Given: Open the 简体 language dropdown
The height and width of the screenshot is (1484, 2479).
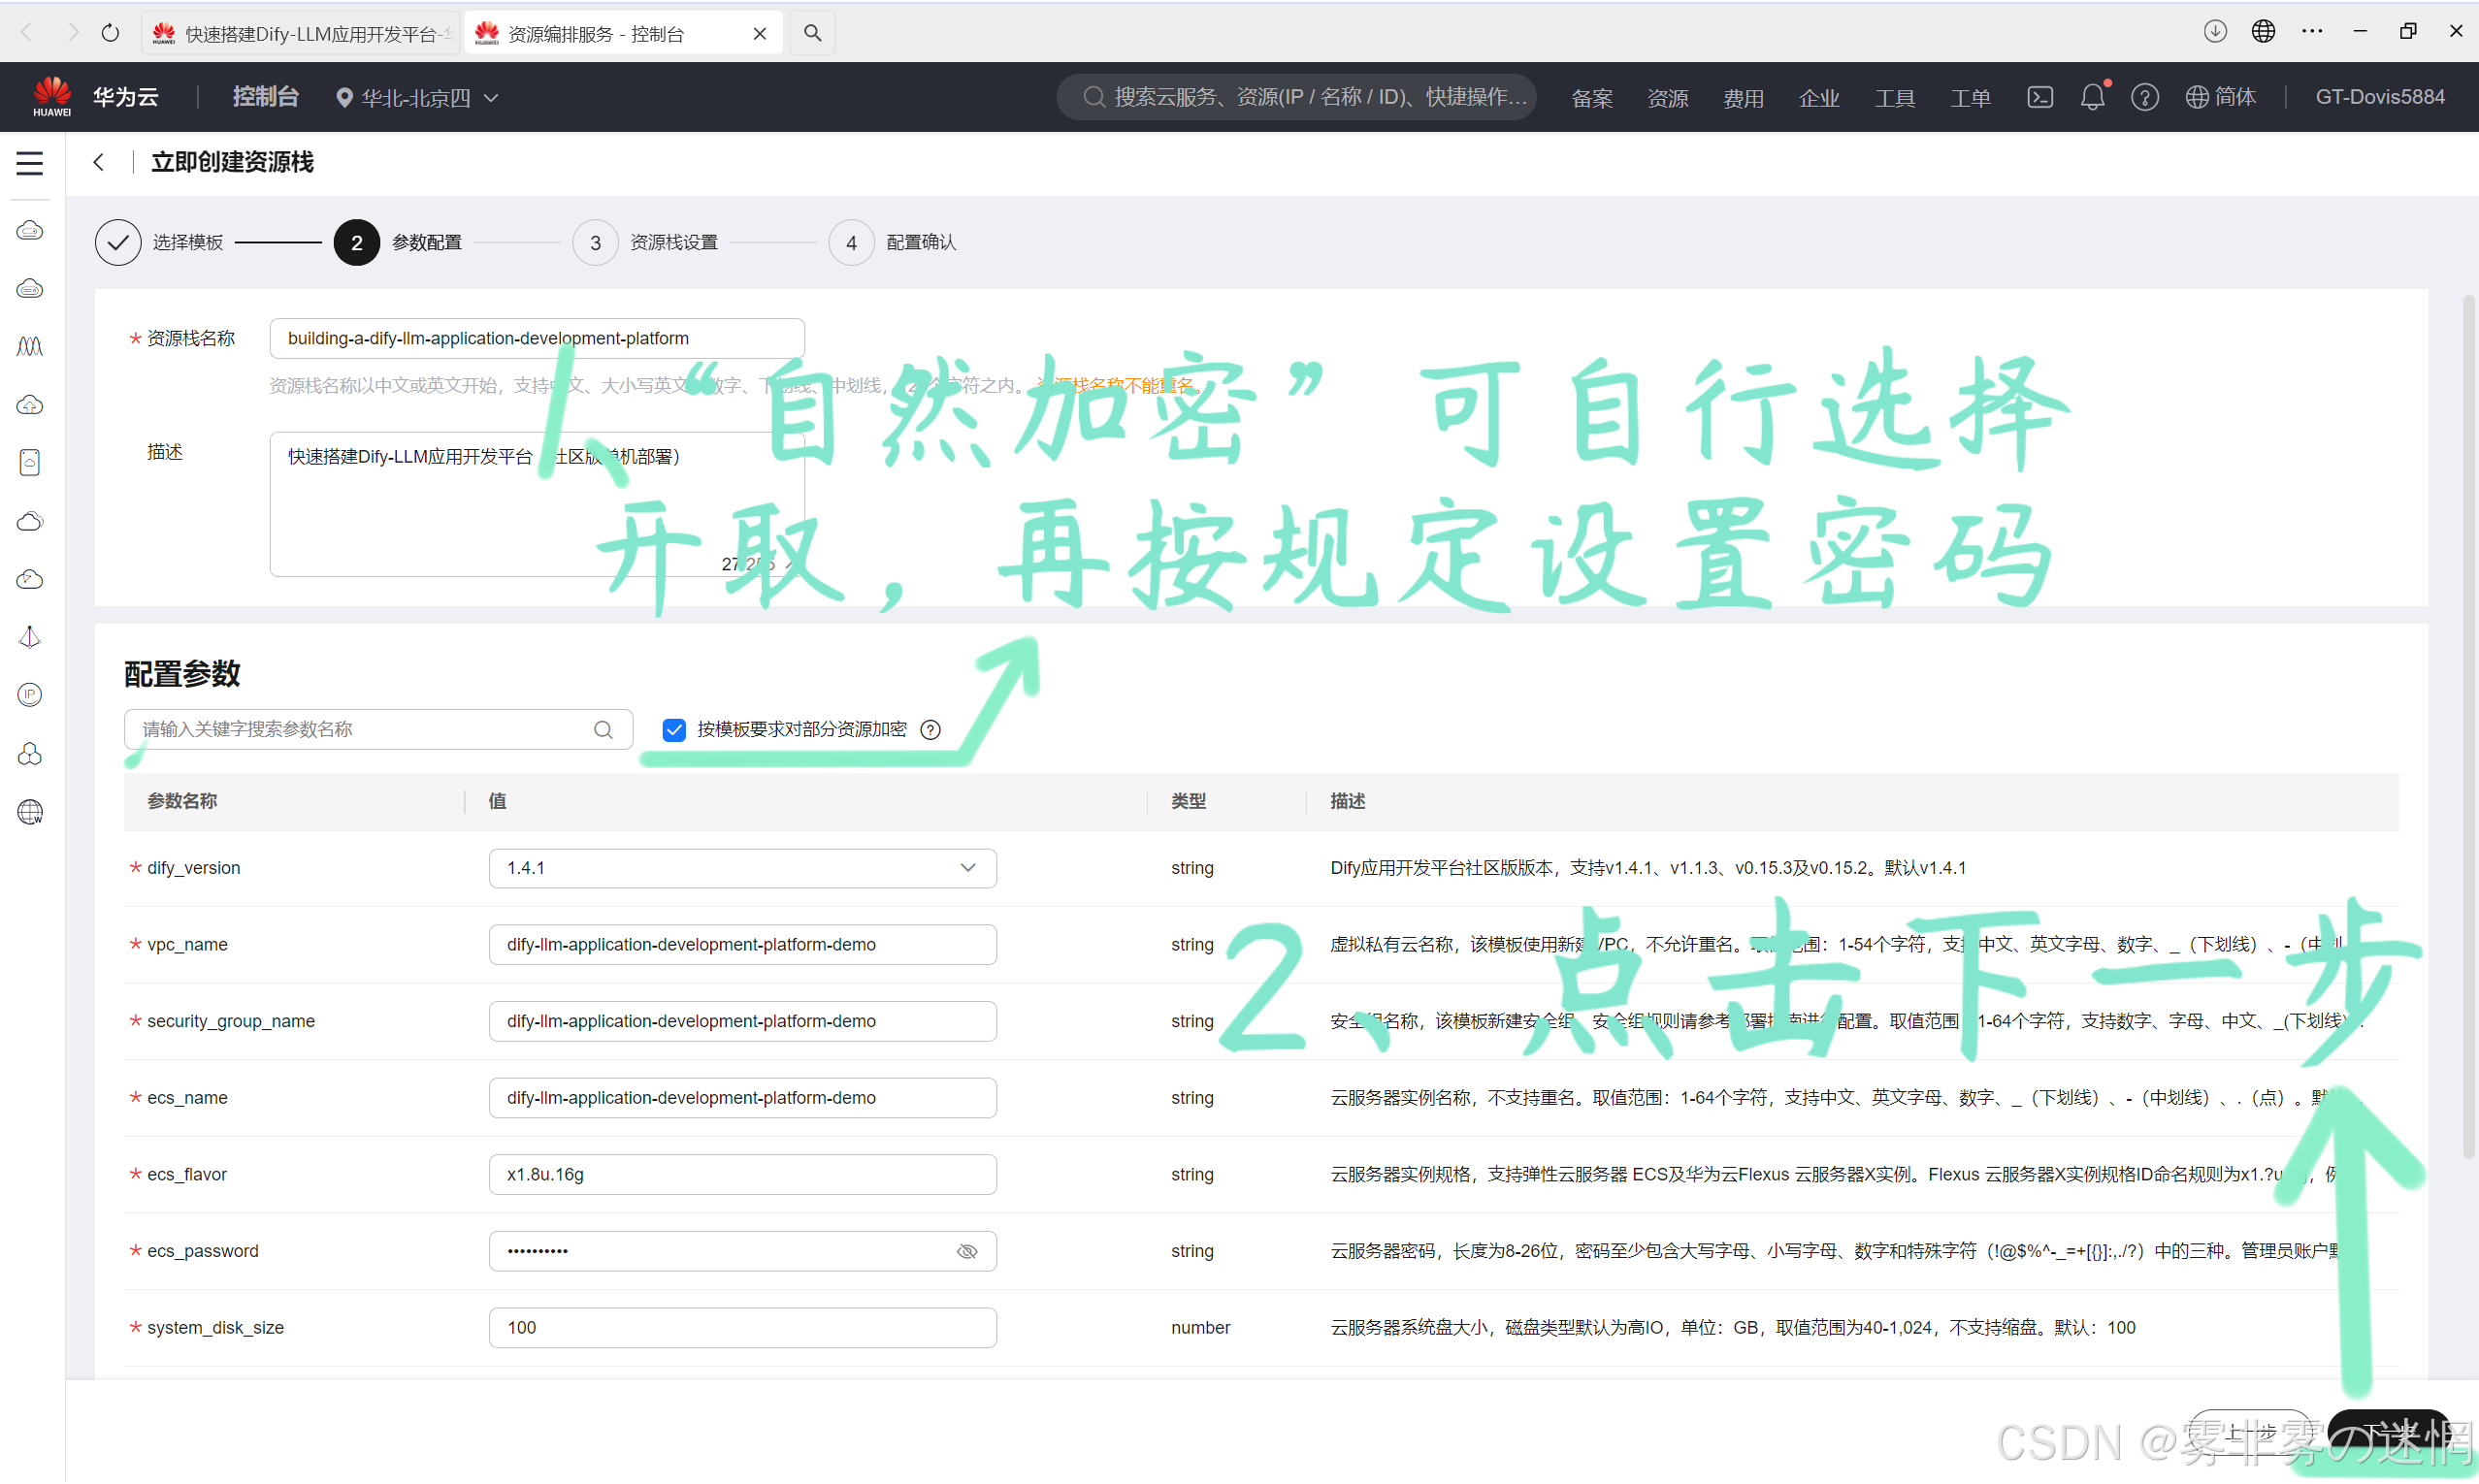Looking at the screenshot, I should pyautogui.click(x=2220, y=97).
